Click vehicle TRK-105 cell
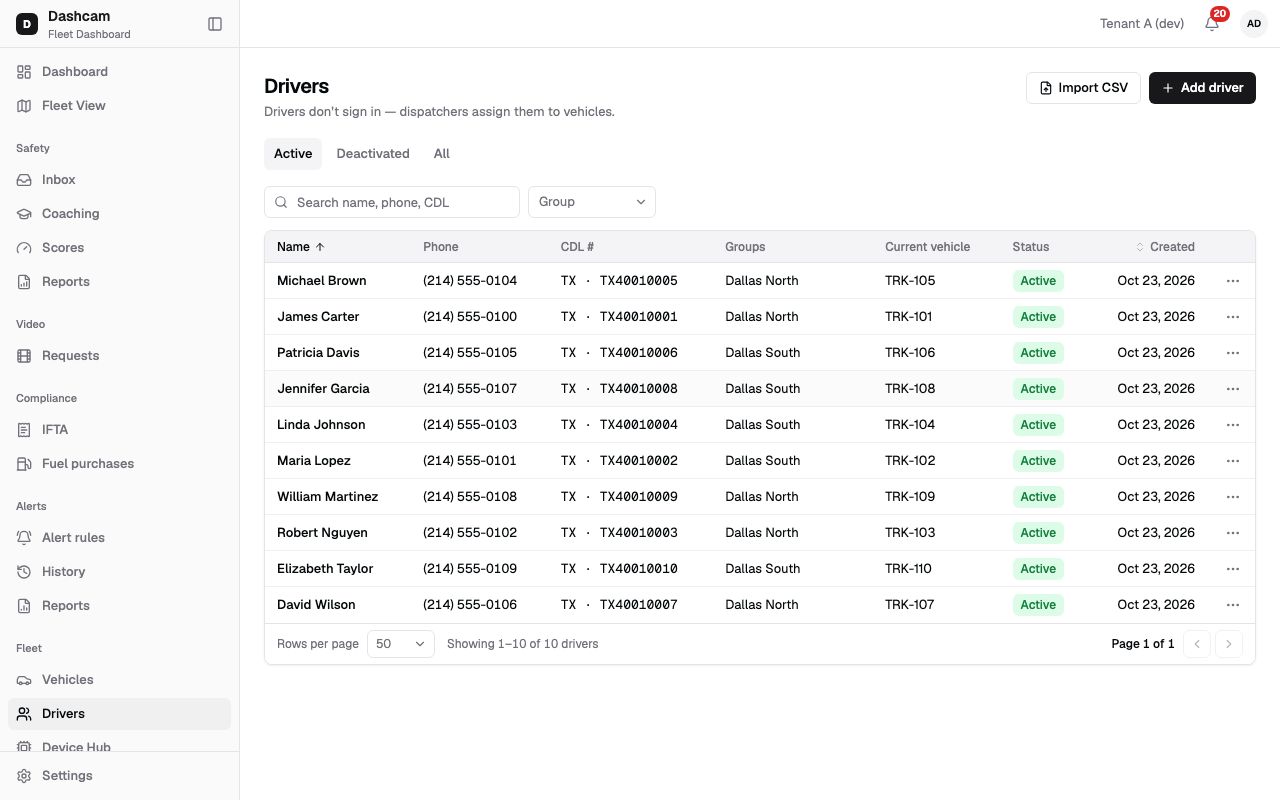This screenshot has height=800, width=1280. click(x=910, y=281)
